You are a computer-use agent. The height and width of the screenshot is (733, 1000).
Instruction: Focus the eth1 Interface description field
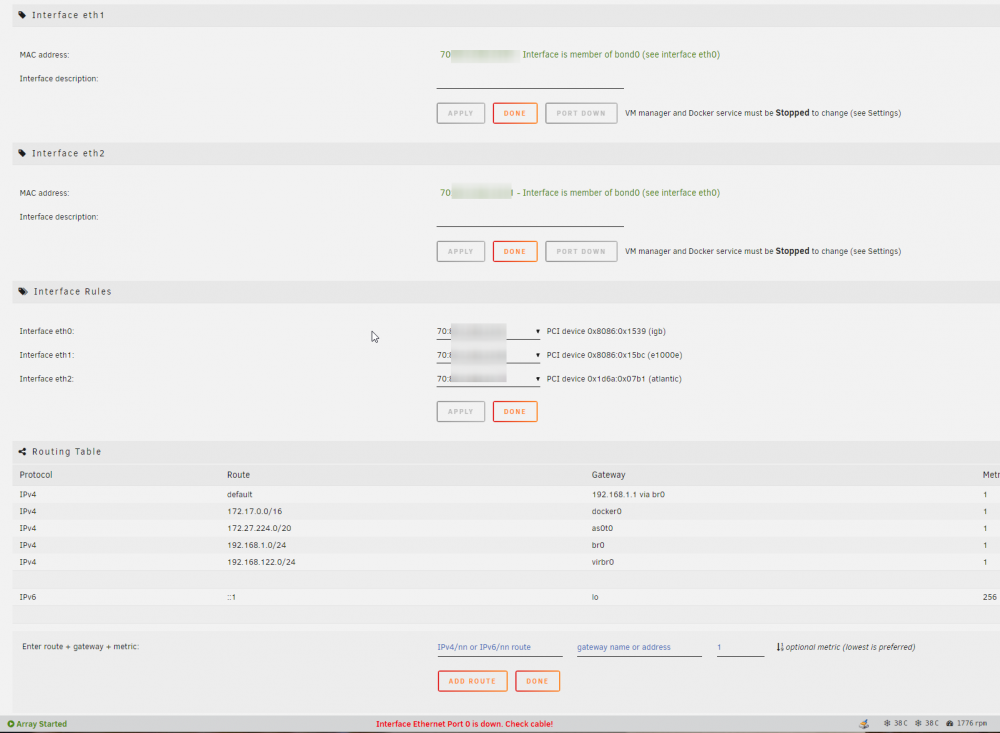[530, 80]
